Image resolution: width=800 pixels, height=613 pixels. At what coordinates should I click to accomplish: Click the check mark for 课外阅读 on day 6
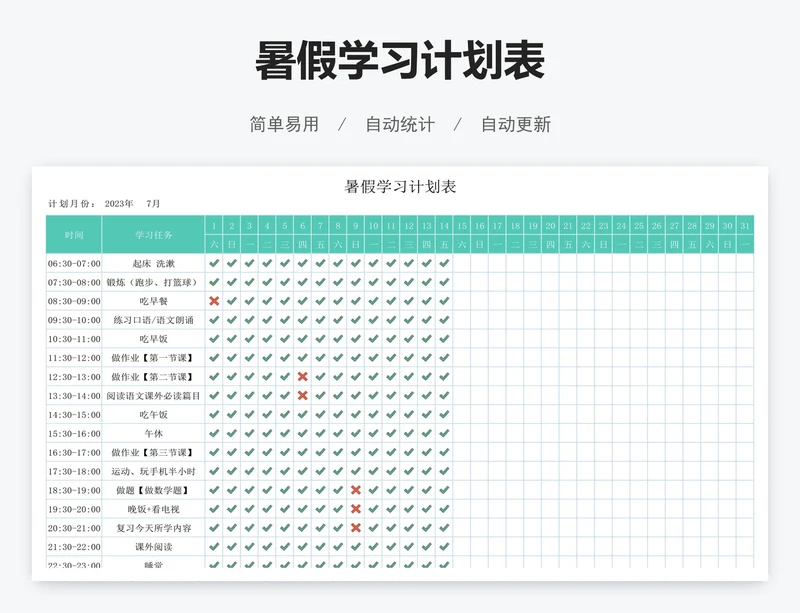[x=303, y=547]
